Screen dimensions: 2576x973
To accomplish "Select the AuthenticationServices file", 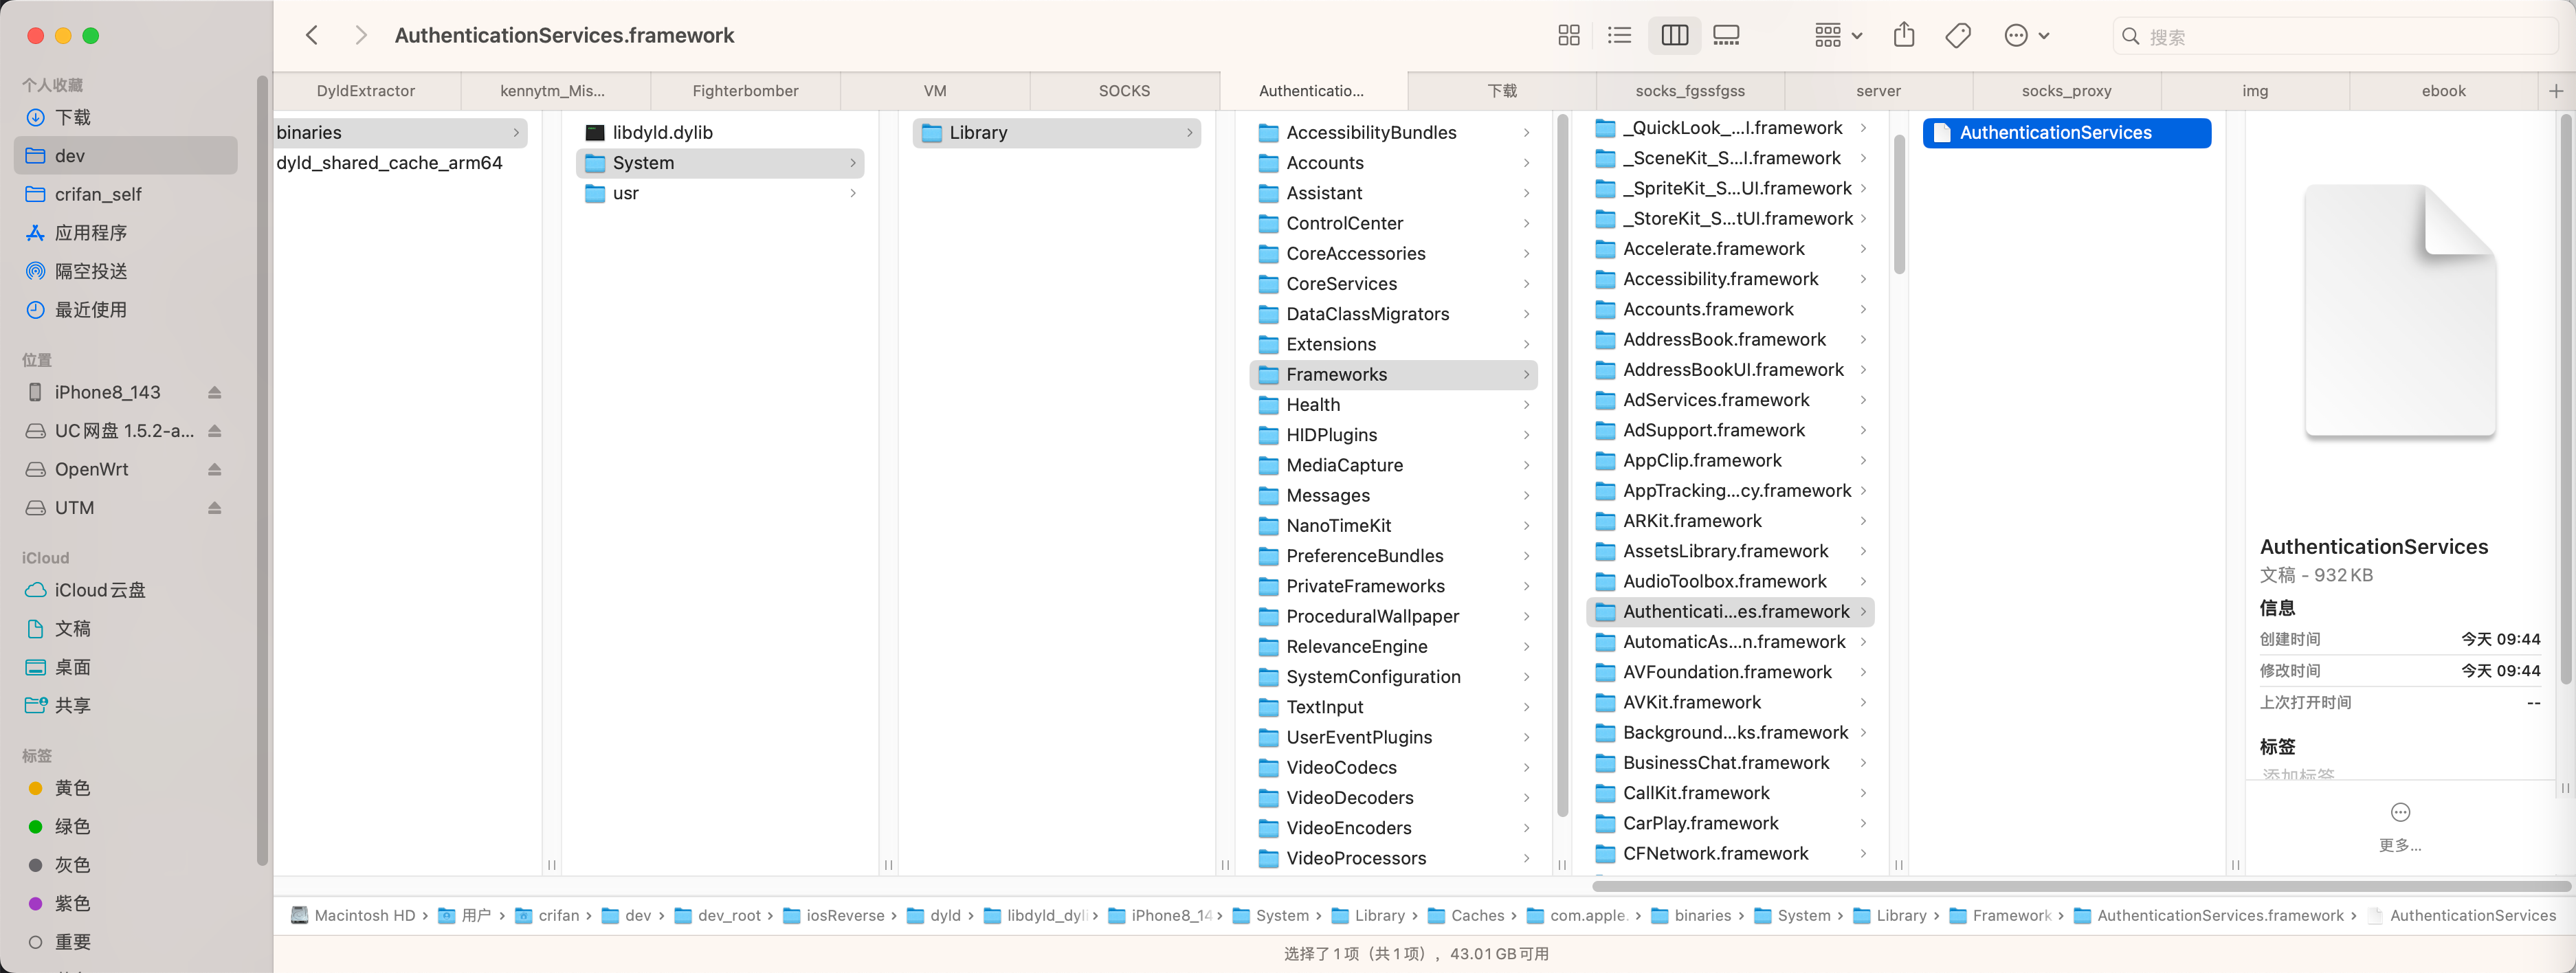I will click(x=2066, y=133).
